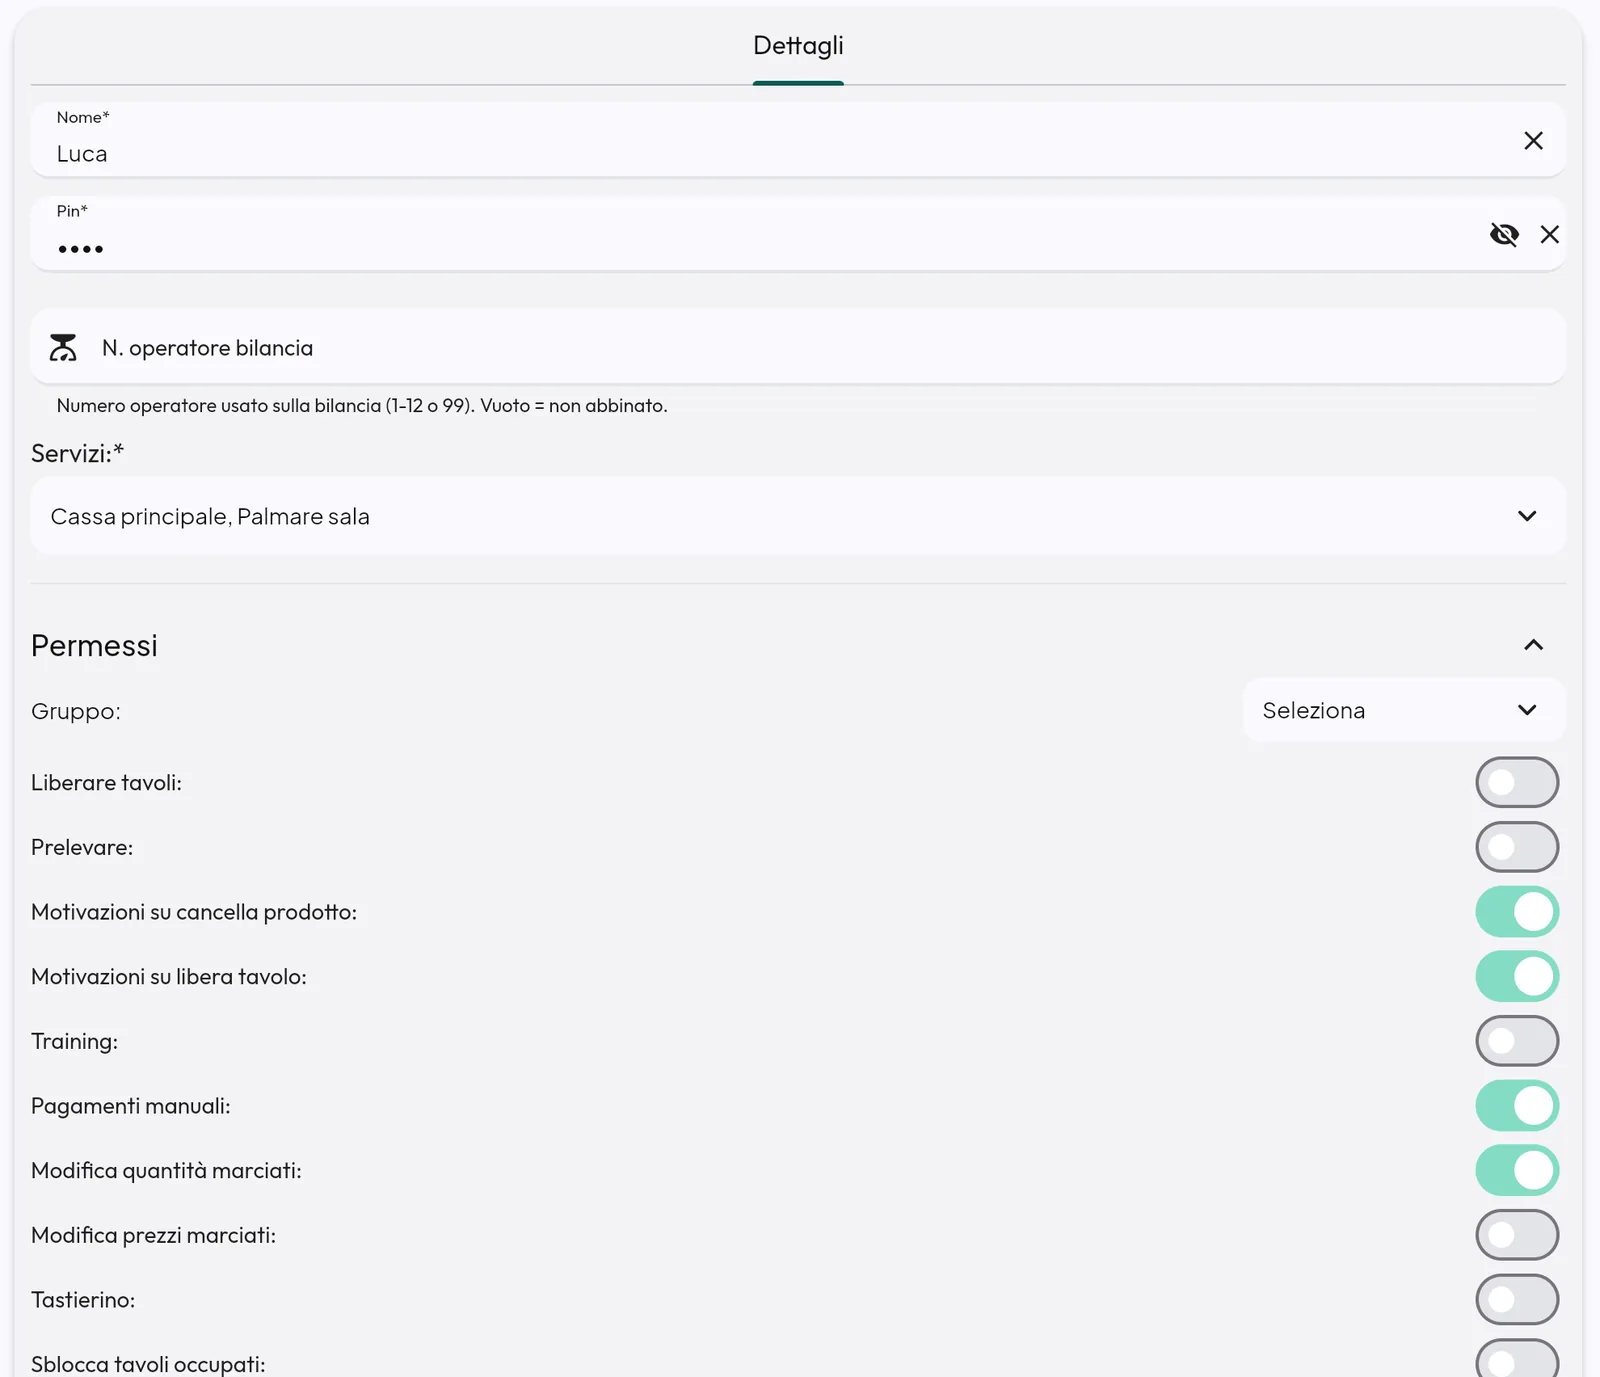Click the Gruppo: label
This screenshot has width=1600, height=1377.
[76, 711]
